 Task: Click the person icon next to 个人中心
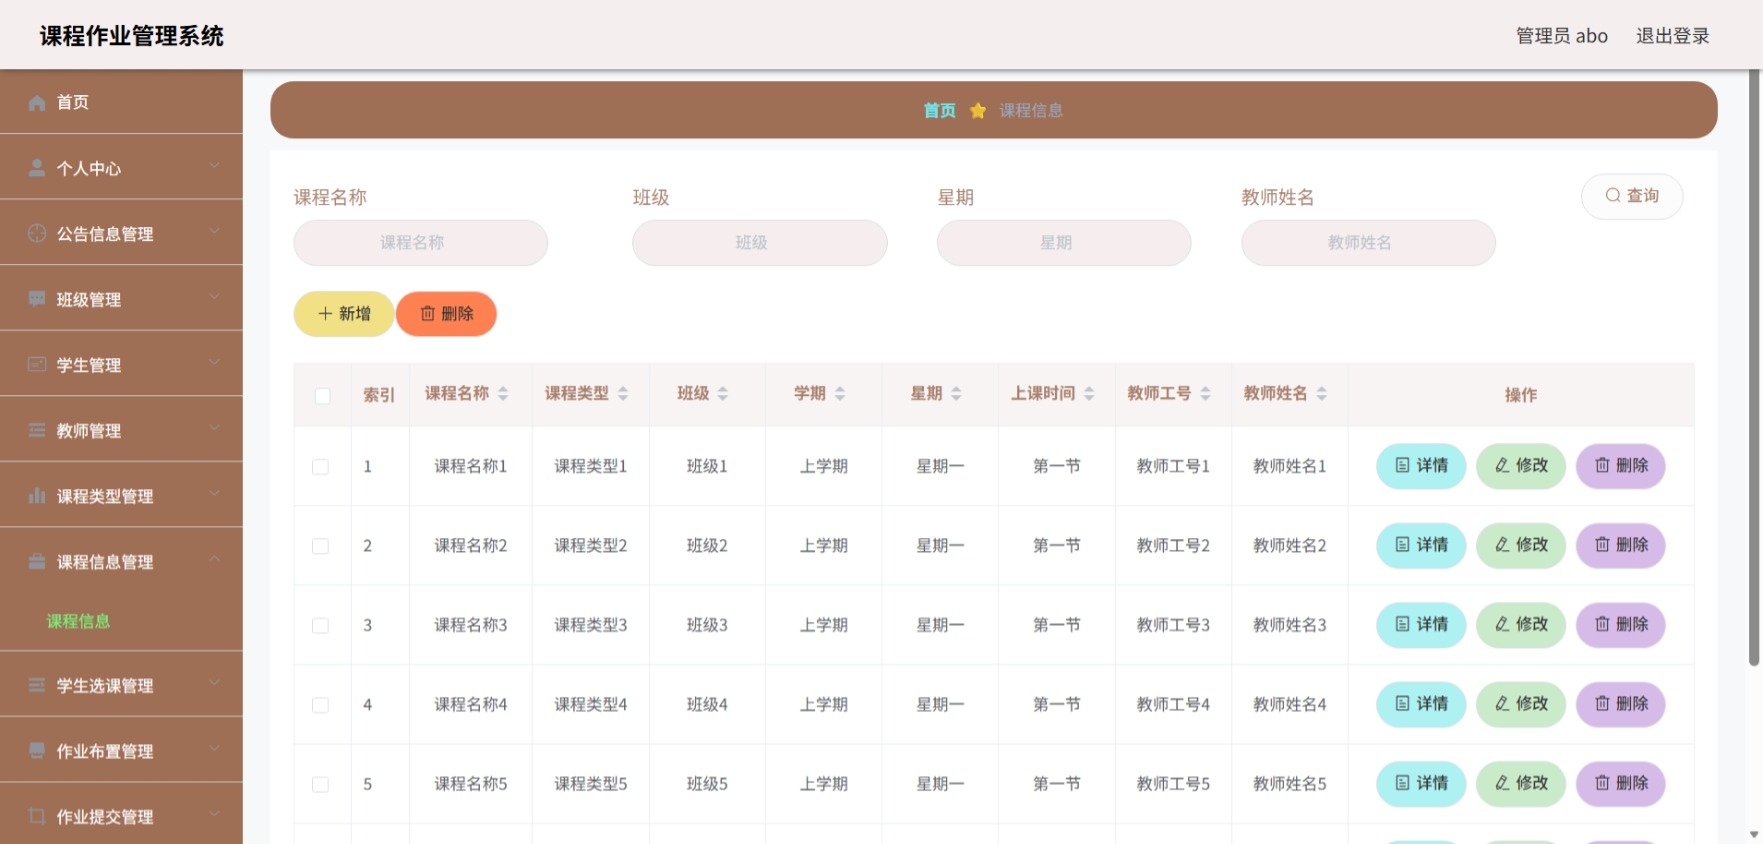click(37, 168)
